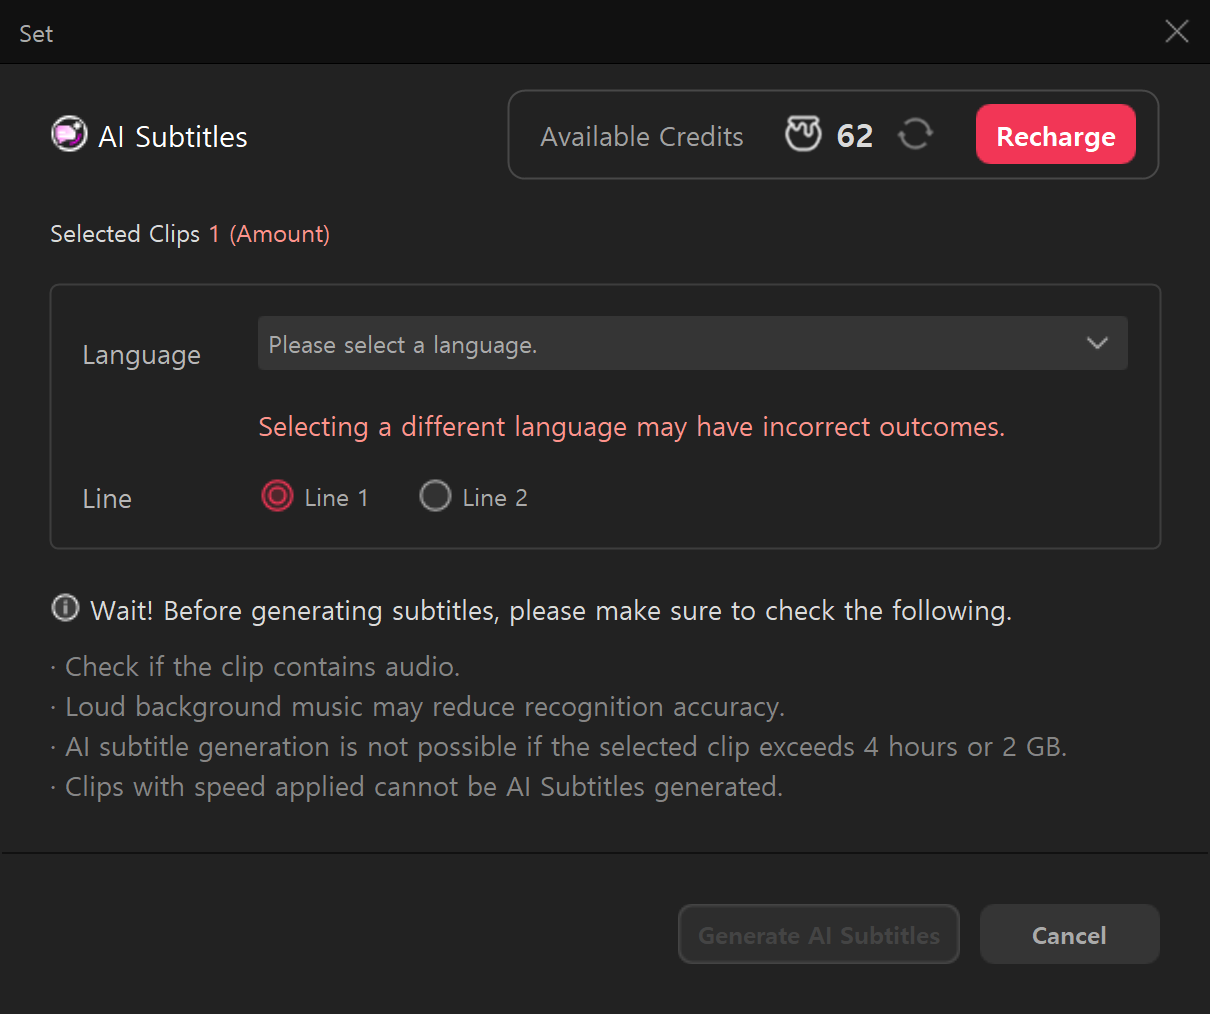Image resolution: width=1210 pixels, height=1014 pixels.
Task: Click the credits jar icon
Action: pos(803,134)
